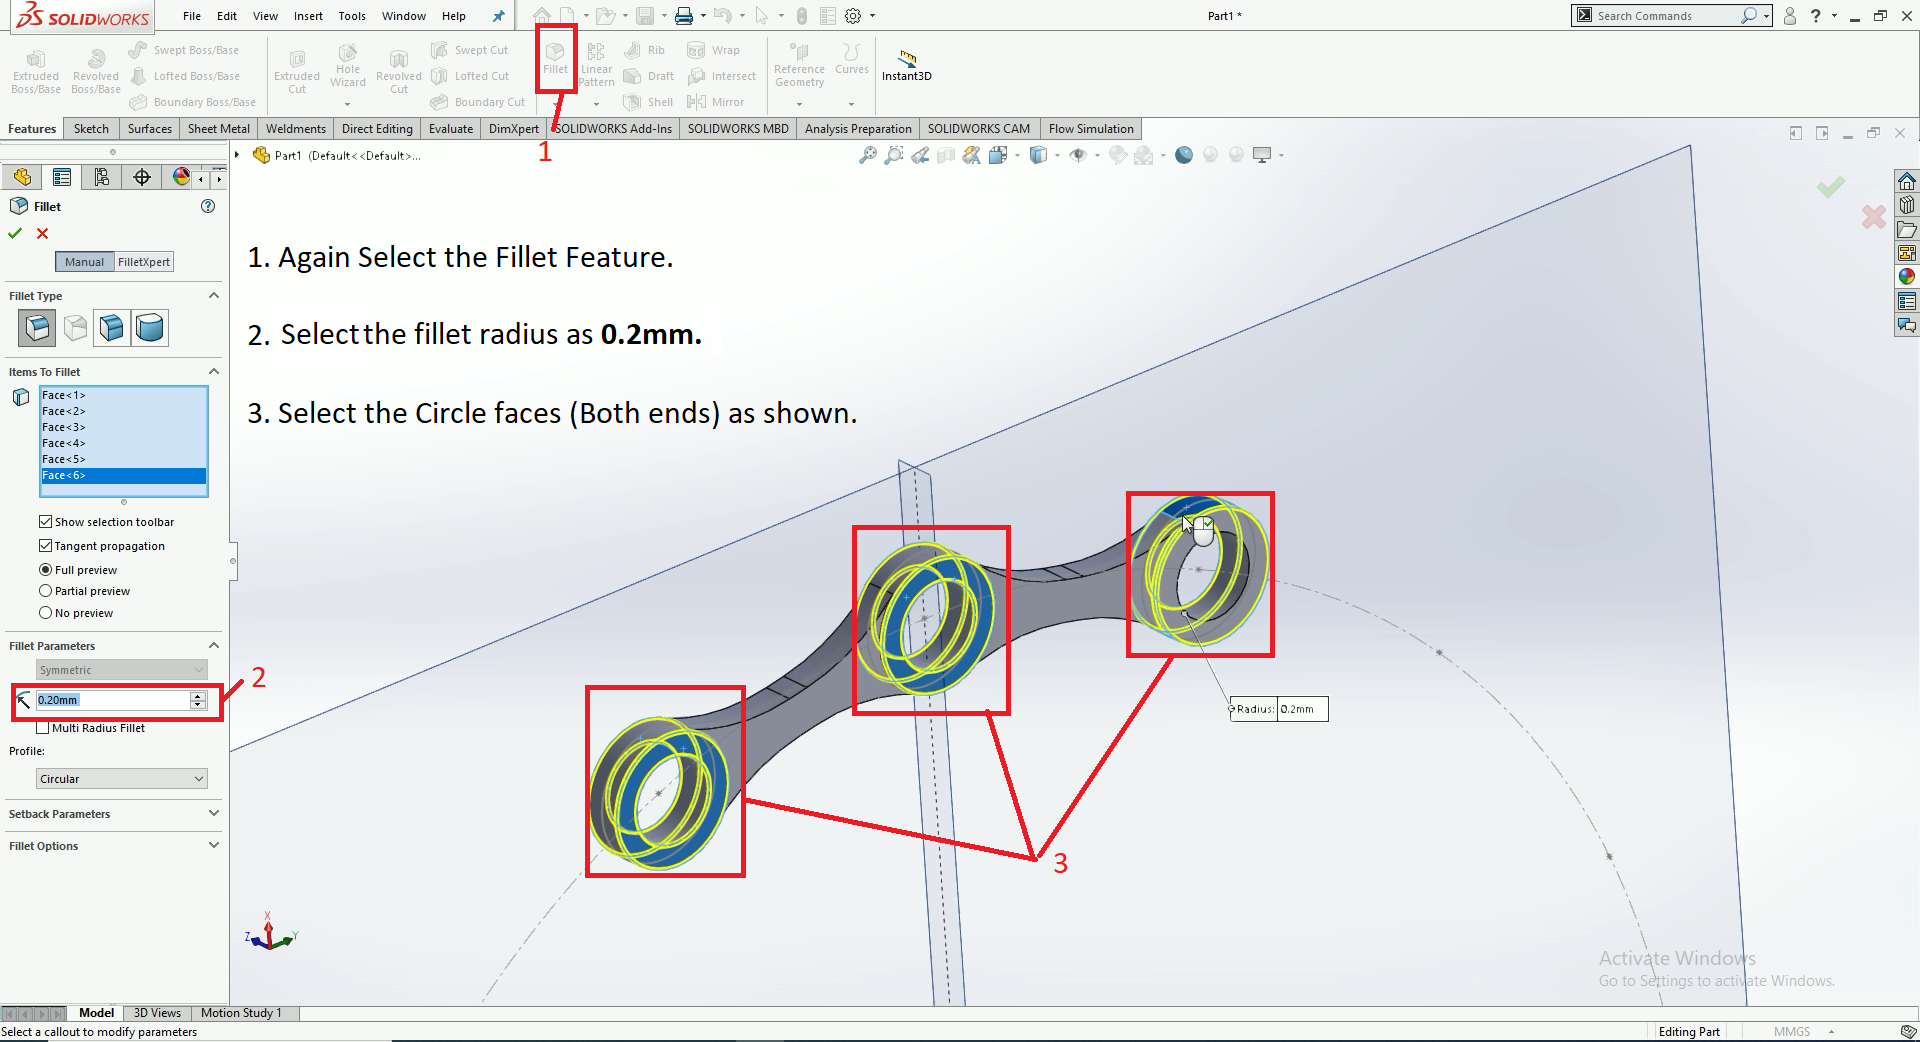1920x1042 pixels.
Task: Click the Zoom to Fit icon
Action: 868,155
